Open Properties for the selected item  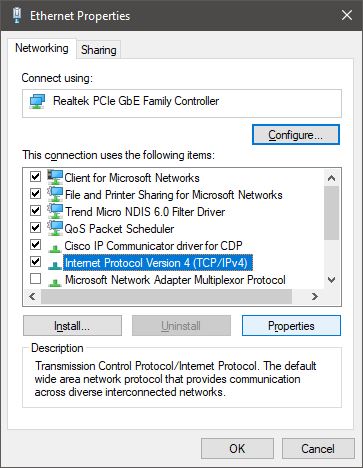click(291, 326)
